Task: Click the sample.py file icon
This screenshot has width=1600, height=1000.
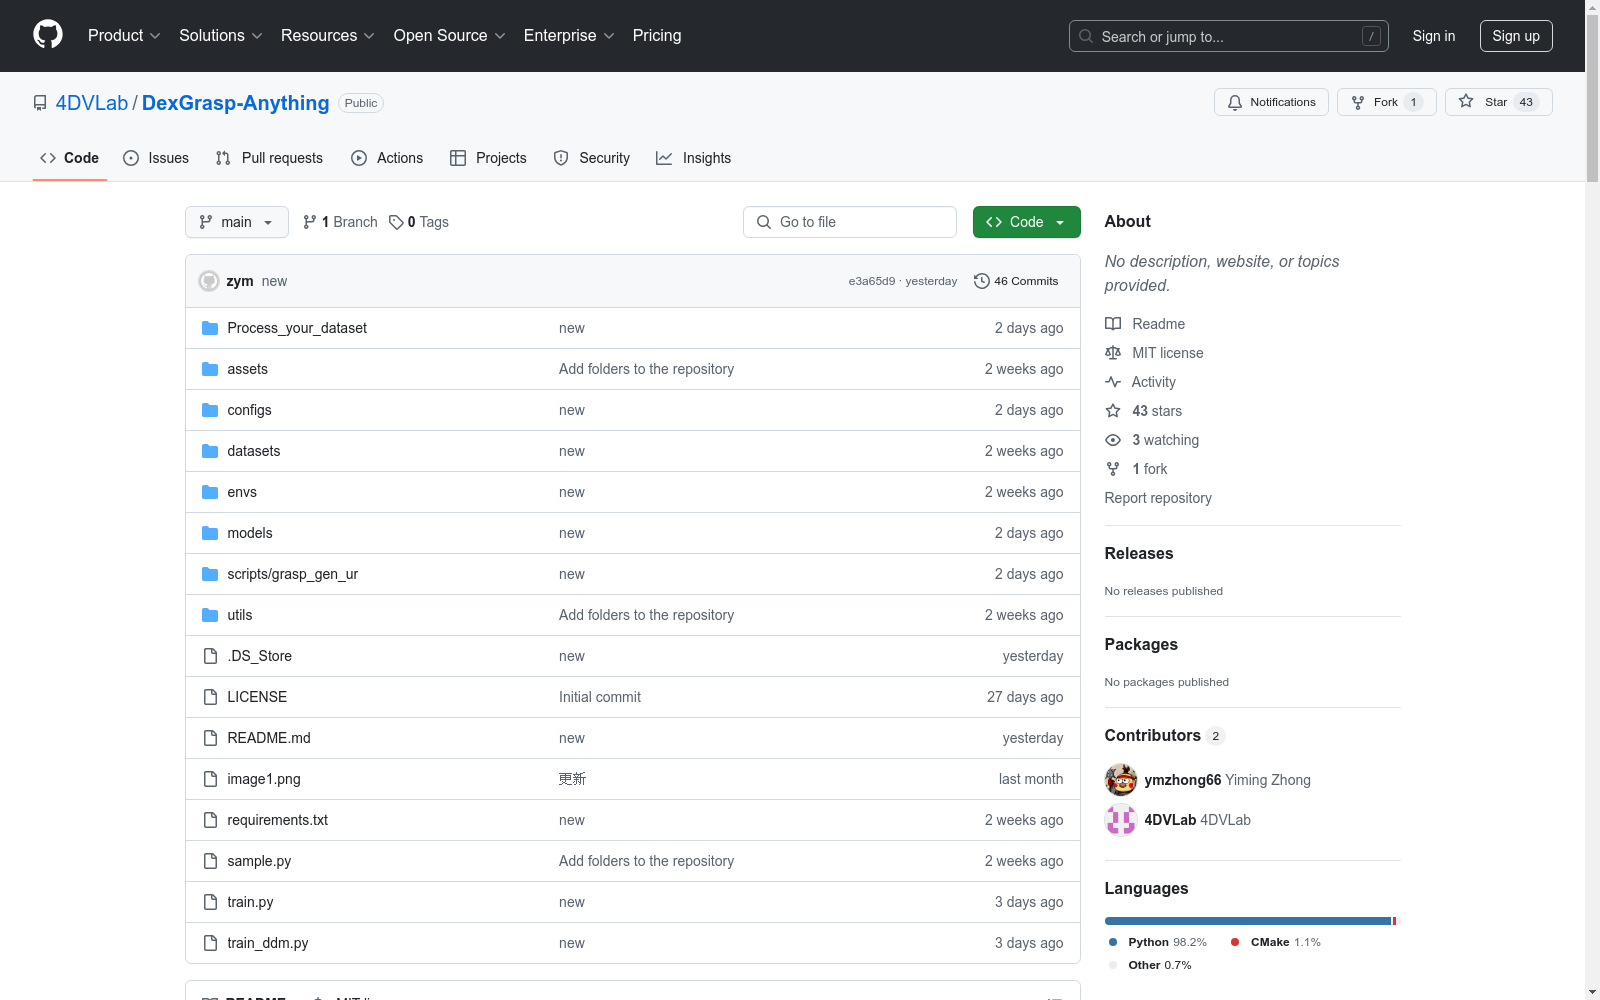Action: [210, 861]
